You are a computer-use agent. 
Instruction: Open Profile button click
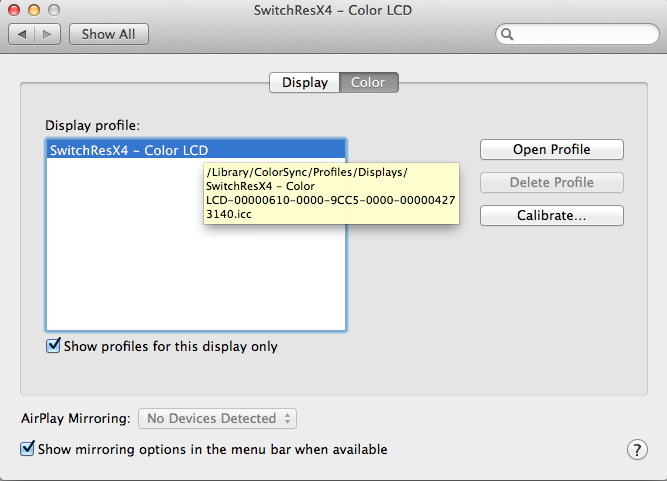pyautogui.click(x=552, y=149)
